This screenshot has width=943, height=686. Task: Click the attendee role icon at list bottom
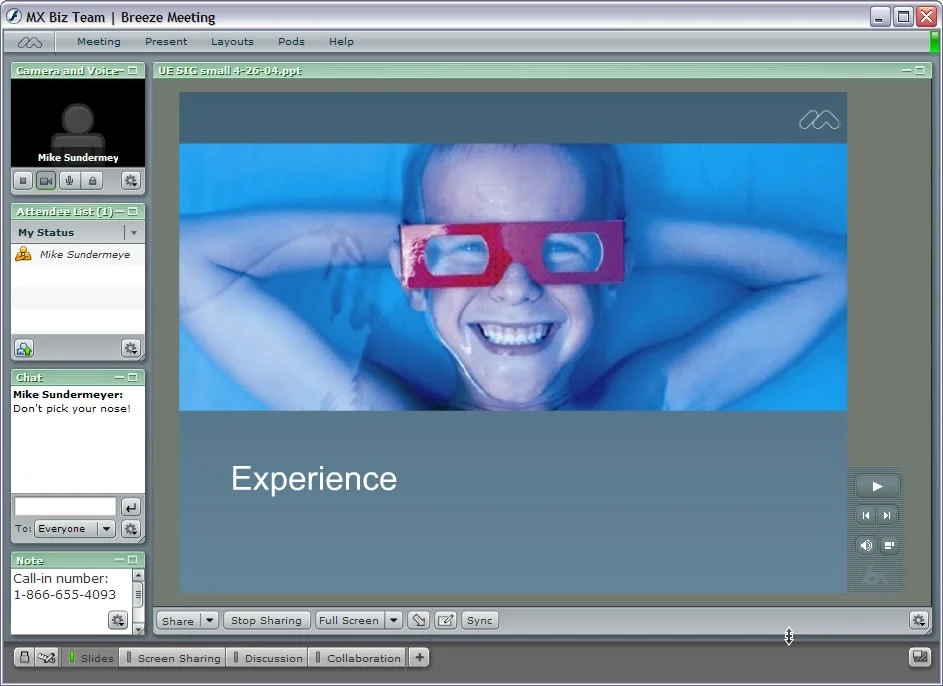24,348
